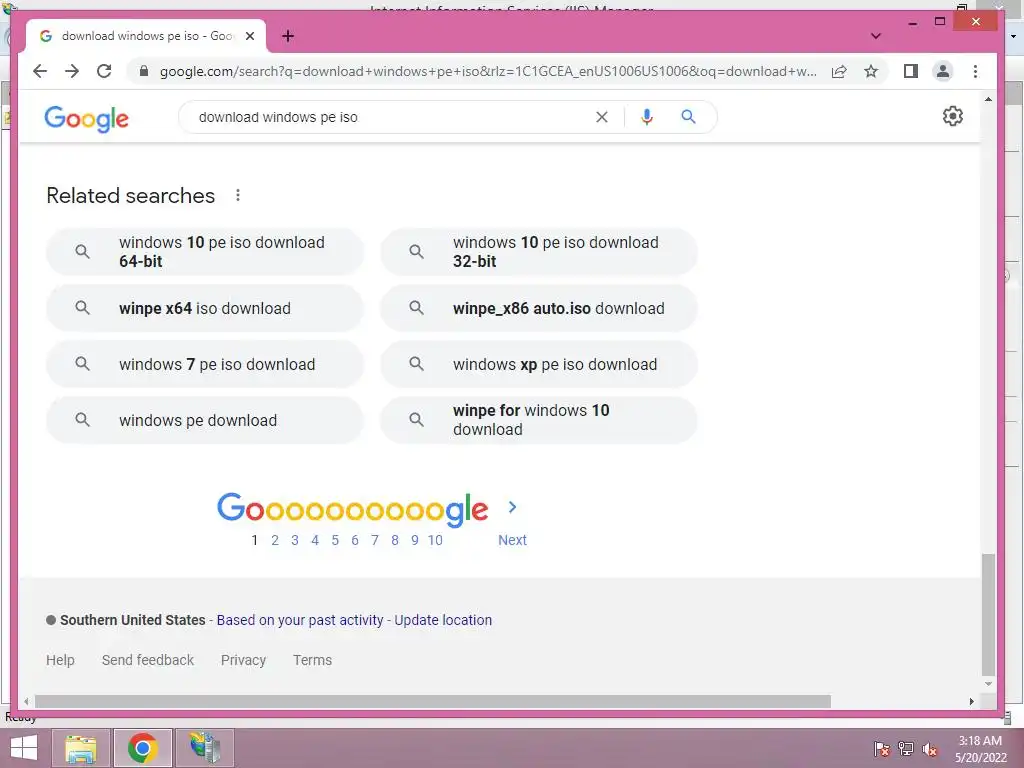Close the 'download windows pe iso' tab
Screen dimensions: 1024x768
pos(249,36)
